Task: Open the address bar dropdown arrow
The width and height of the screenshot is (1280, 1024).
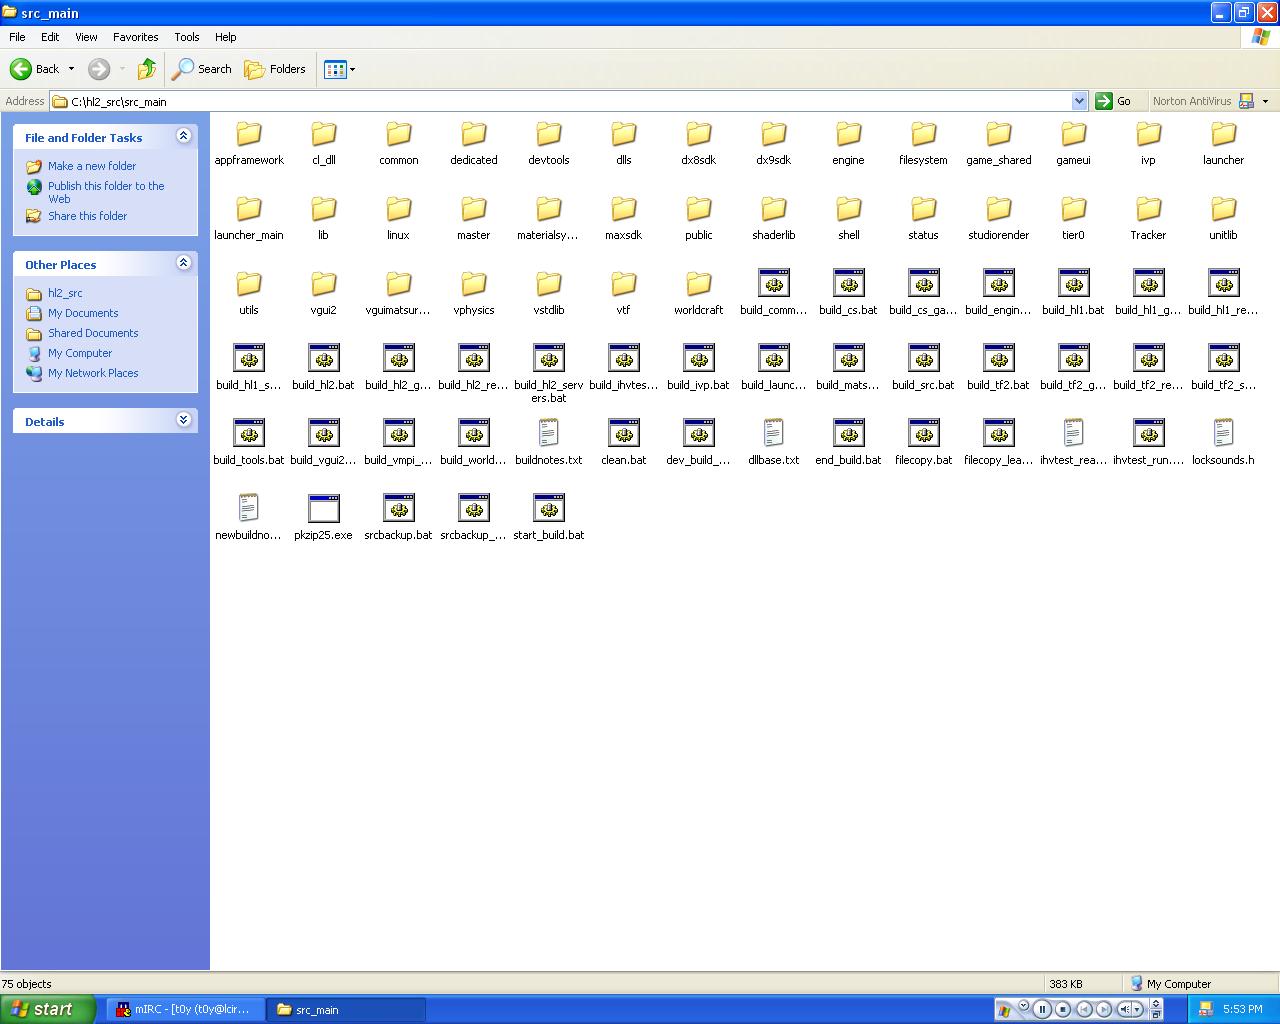Action: point(1079,101)
